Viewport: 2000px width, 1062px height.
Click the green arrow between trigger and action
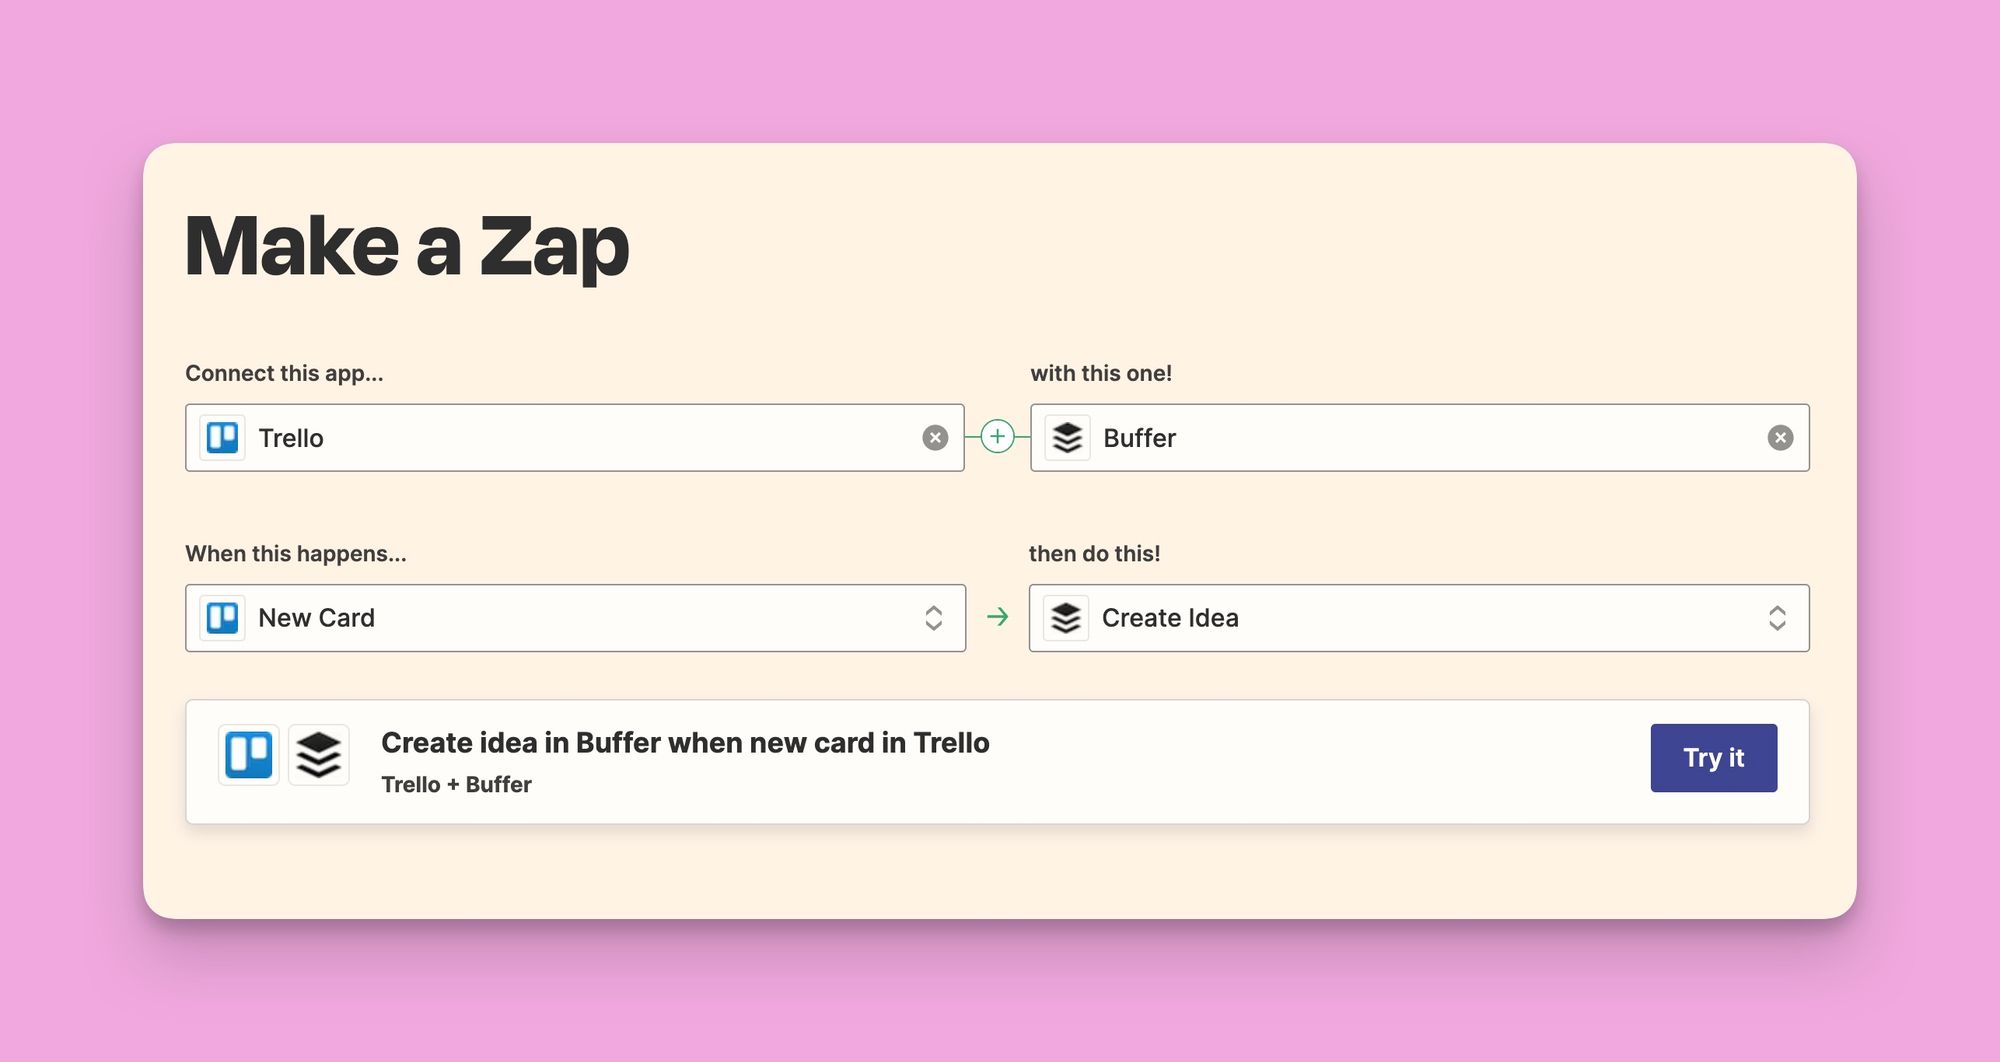(997, 617)
